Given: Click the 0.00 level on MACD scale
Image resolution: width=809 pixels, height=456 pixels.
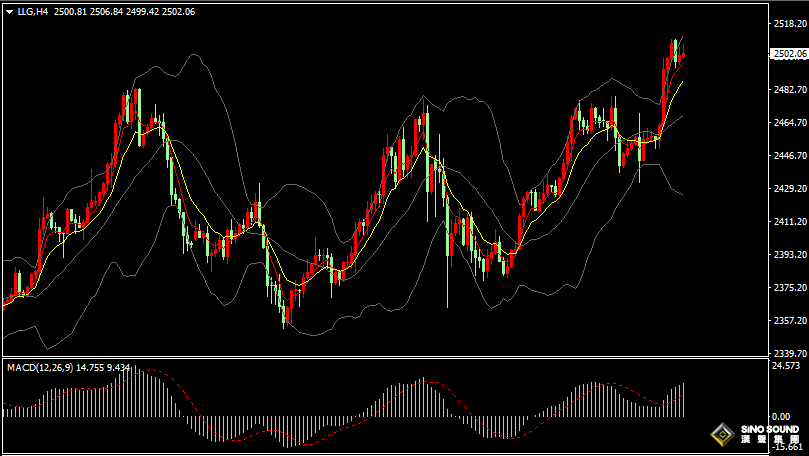Looking at the screenshot, I should pos(782,414).
